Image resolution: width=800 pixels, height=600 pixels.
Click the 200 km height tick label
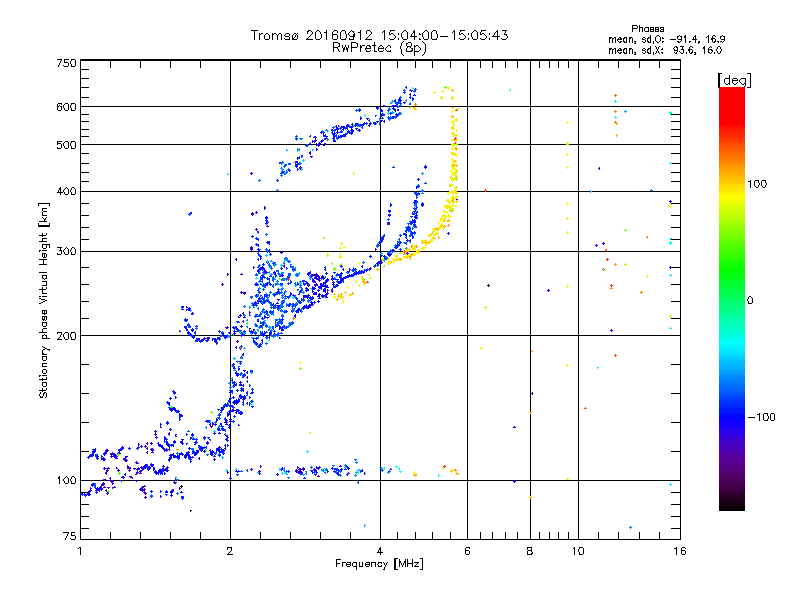tap(66, 336)
